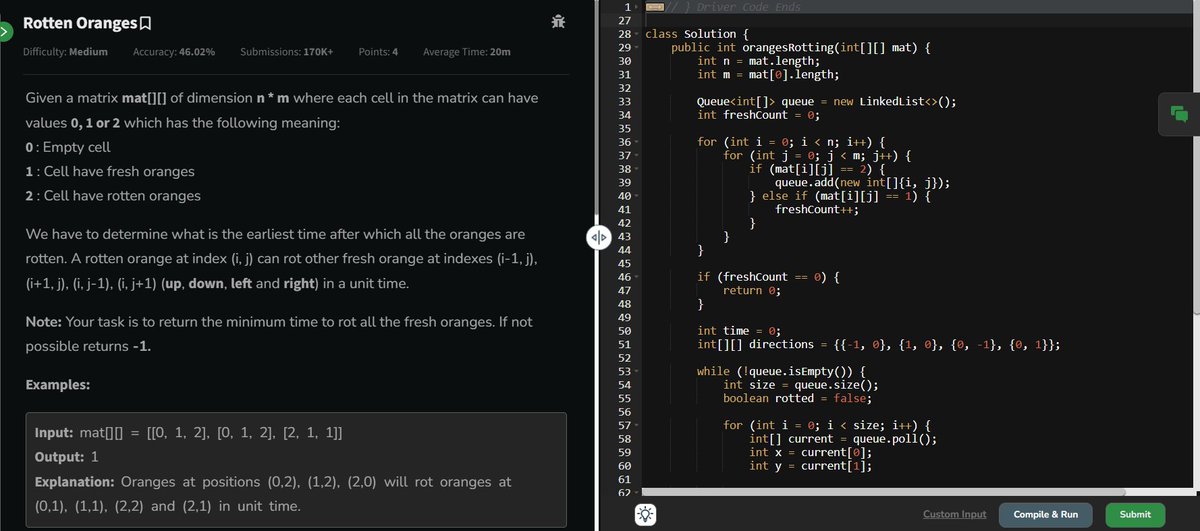Click line number 33 in gutter

(x=625, y=102)
